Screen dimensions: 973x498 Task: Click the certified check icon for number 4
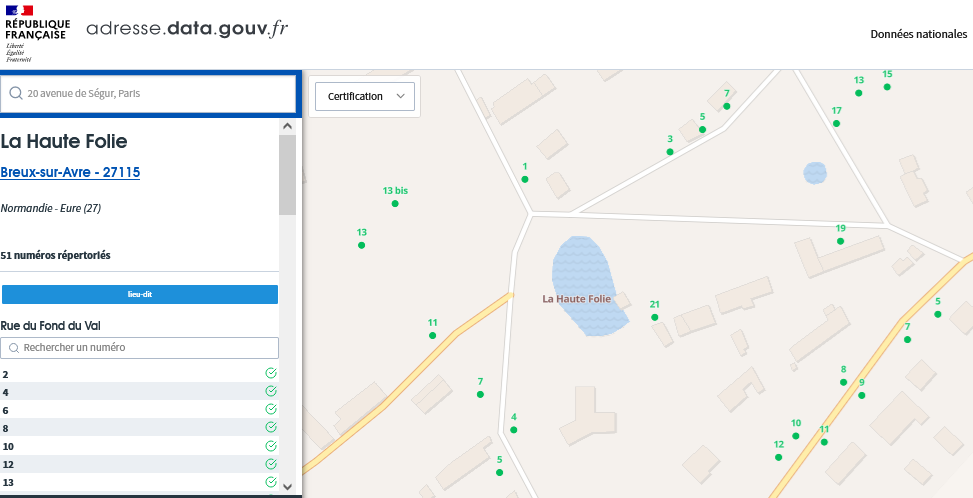[271, 391]
